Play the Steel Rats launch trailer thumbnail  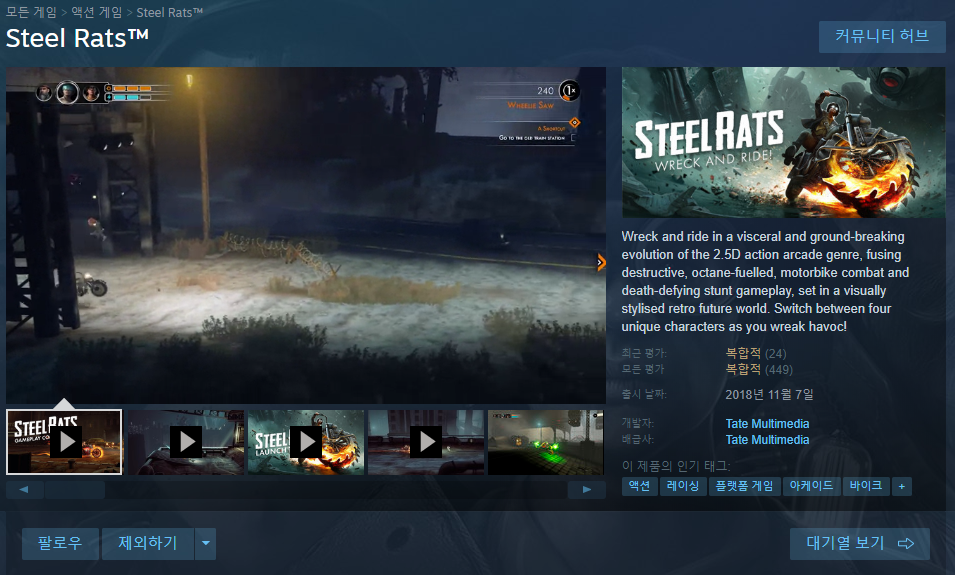[x=306, y=442]
